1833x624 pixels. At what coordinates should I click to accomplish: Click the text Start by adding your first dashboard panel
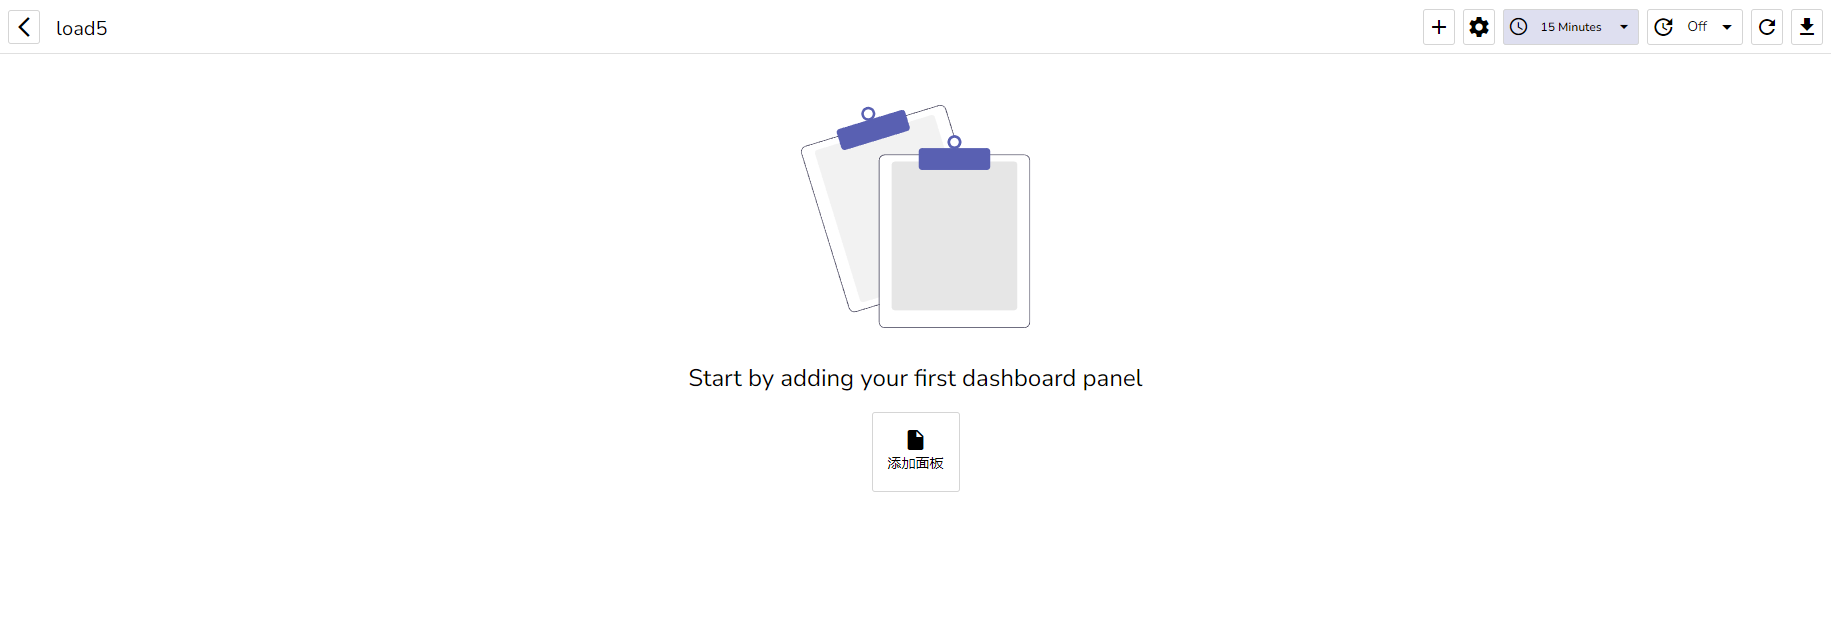[915, 378]
